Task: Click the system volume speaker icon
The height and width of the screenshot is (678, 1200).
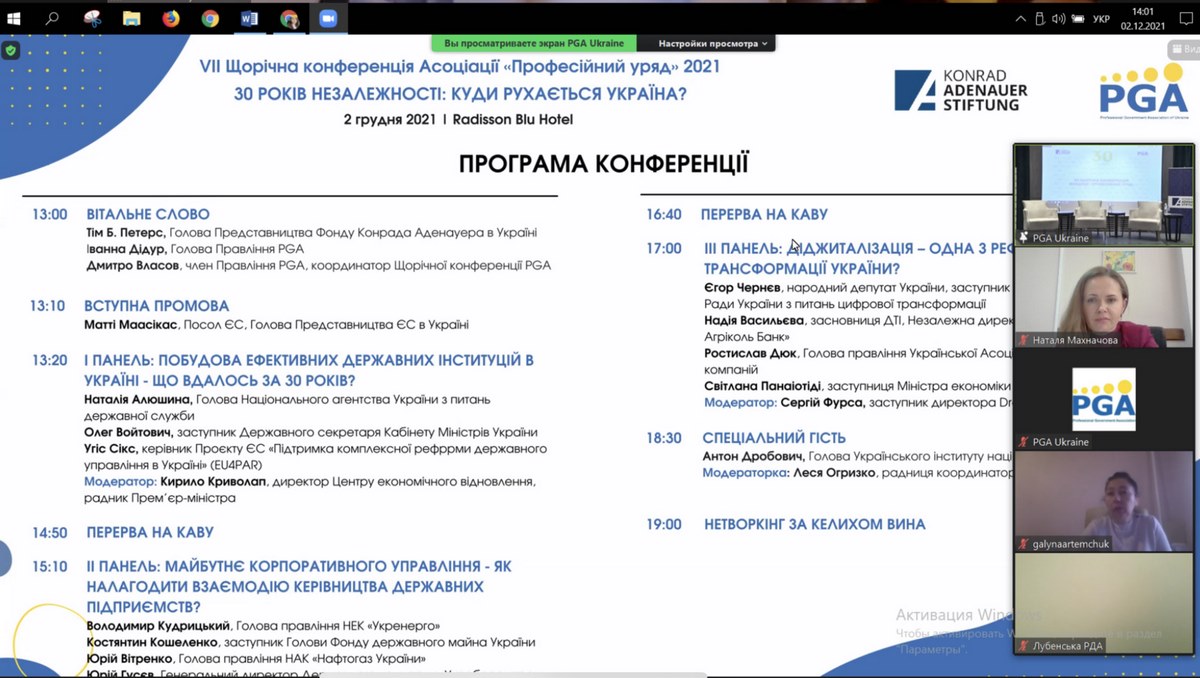Action: 1058,18
